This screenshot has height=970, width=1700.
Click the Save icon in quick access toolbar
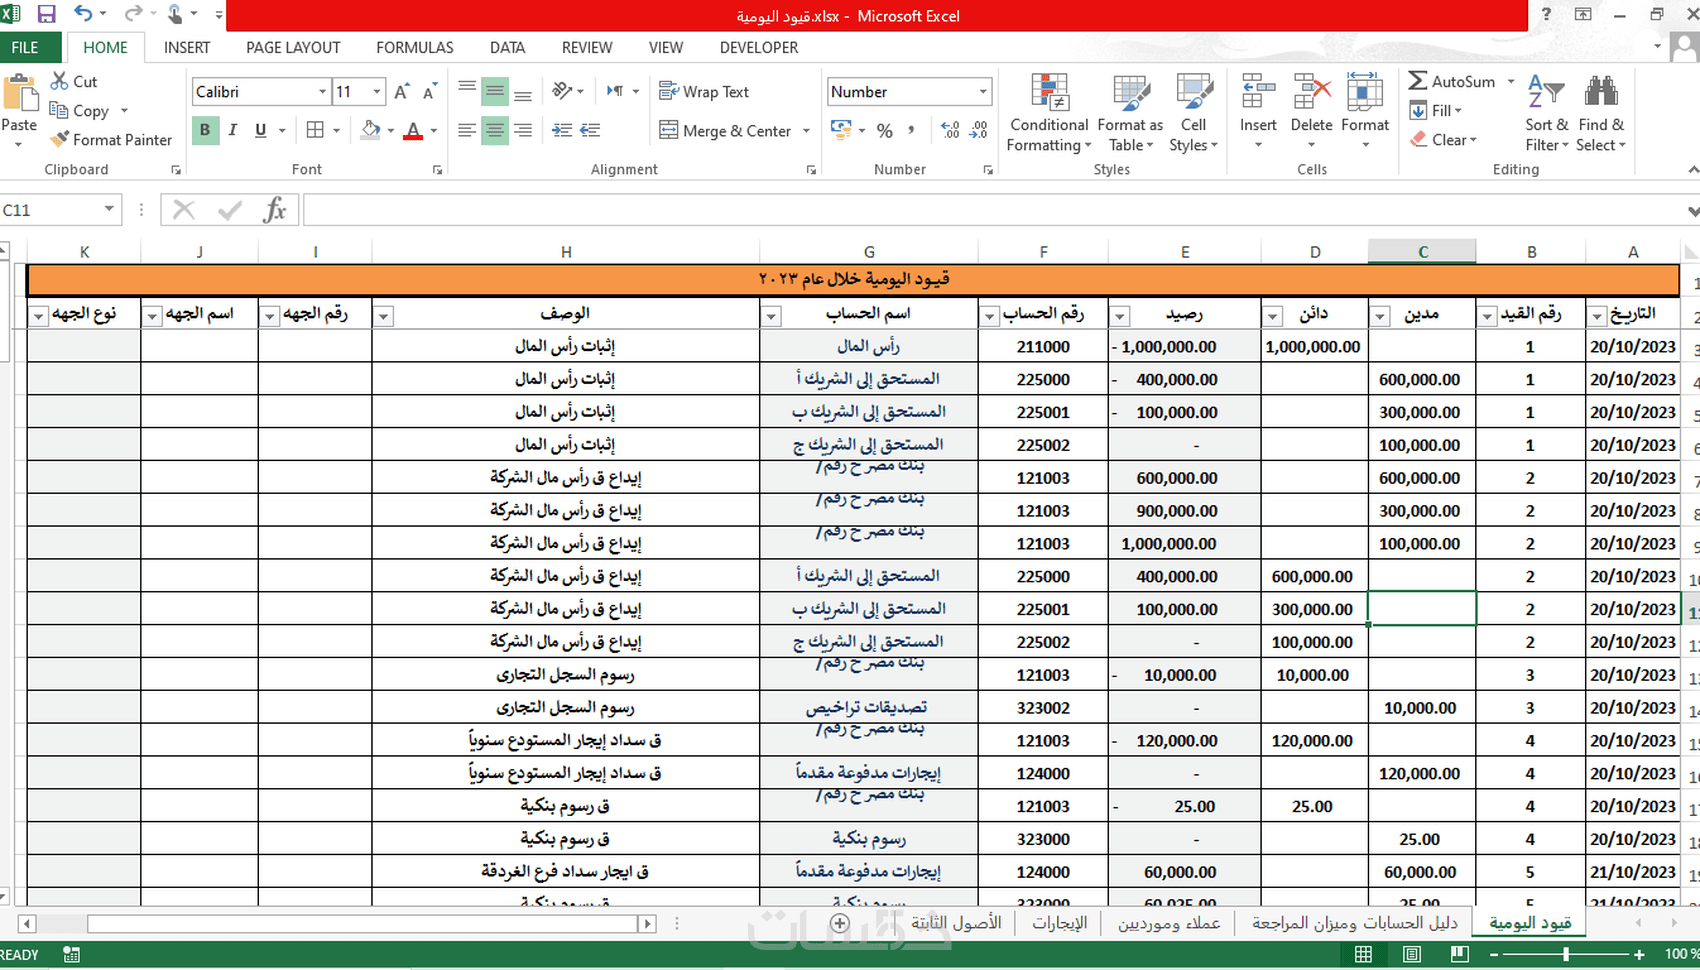click(x=46, y=14)
